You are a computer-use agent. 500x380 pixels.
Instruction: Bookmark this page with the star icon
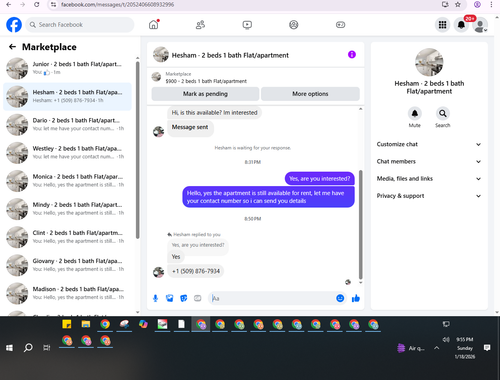tap(458, 5)
